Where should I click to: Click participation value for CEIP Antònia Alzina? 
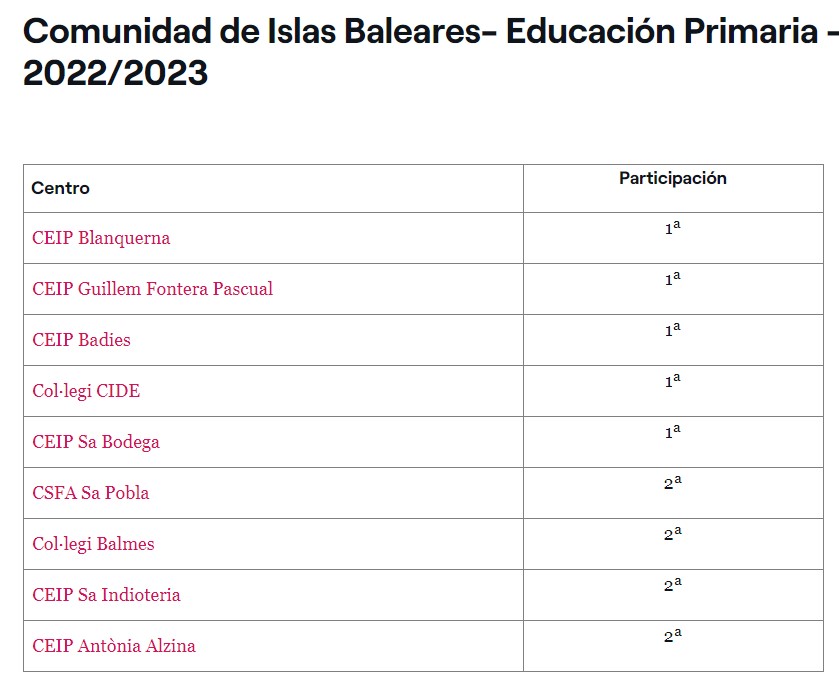click(673, 636)
